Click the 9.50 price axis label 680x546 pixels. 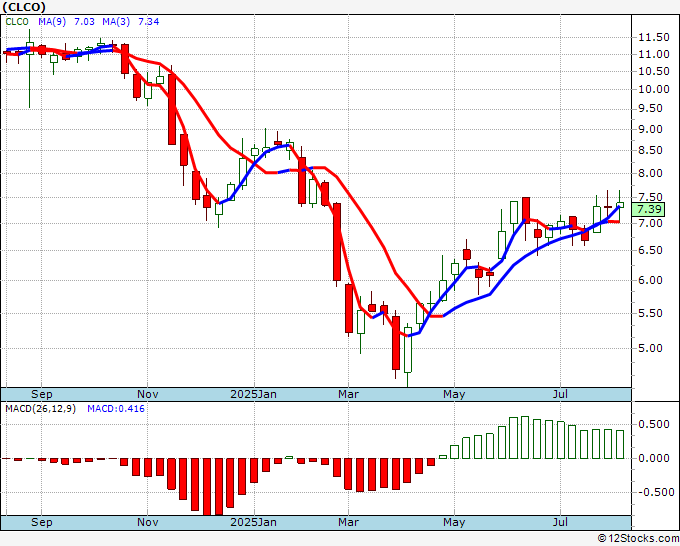651,108
